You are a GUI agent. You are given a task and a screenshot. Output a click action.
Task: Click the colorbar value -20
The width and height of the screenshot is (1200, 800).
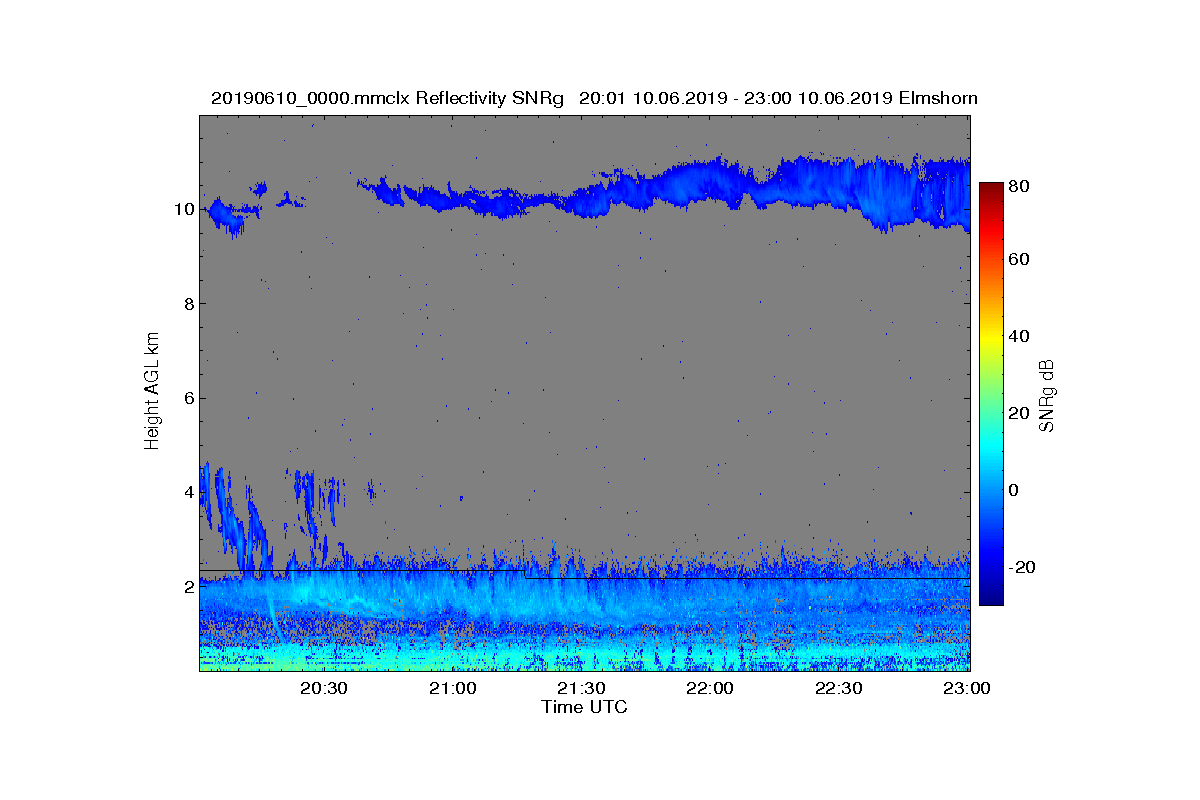tap(1023, 567)
